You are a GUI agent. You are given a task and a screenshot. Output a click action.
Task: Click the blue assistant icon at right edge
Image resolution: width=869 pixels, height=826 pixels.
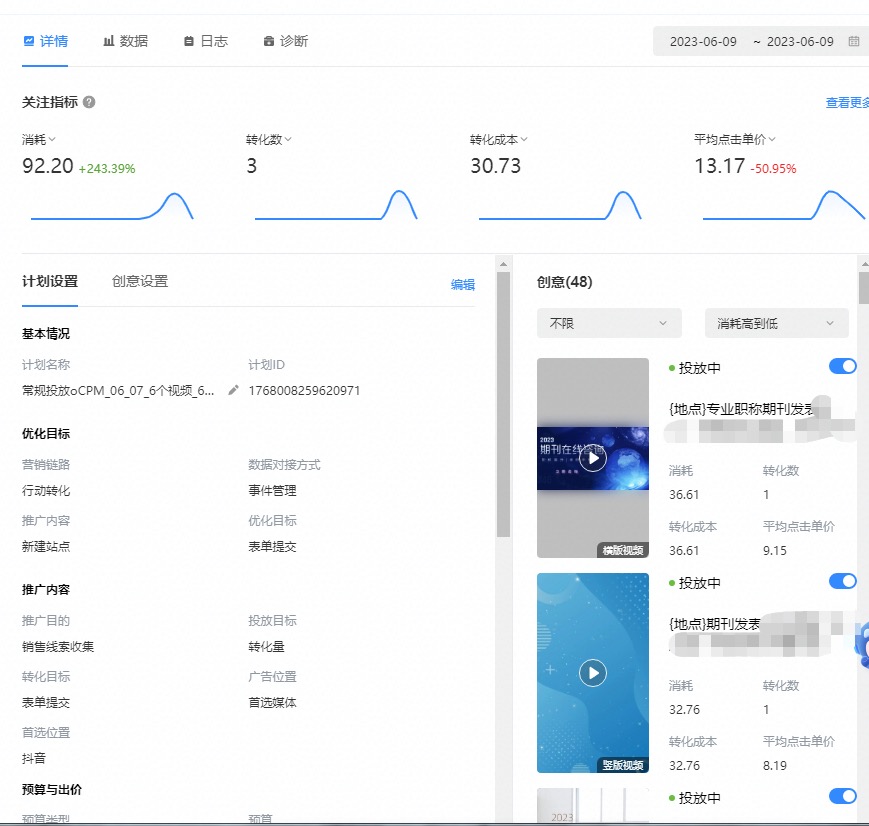click(862, 646)
